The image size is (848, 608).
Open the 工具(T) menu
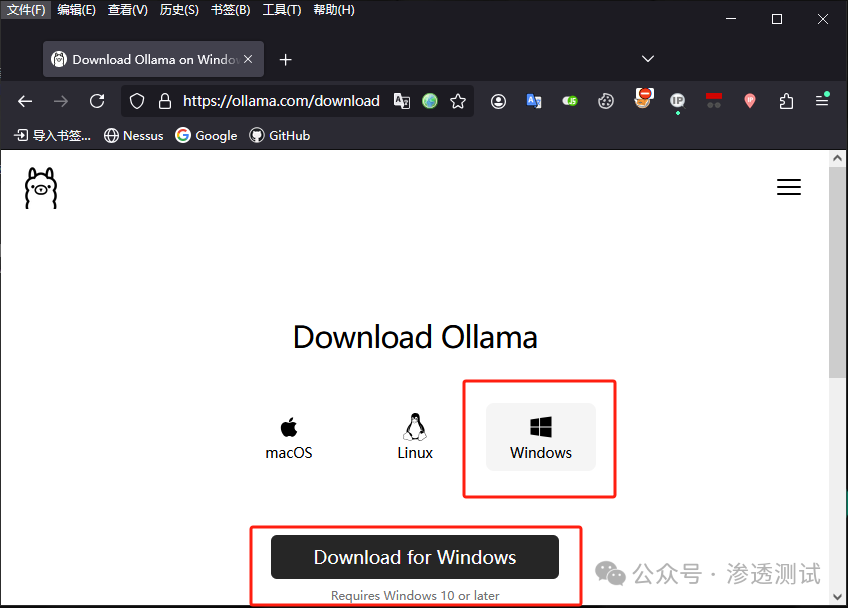282,10
